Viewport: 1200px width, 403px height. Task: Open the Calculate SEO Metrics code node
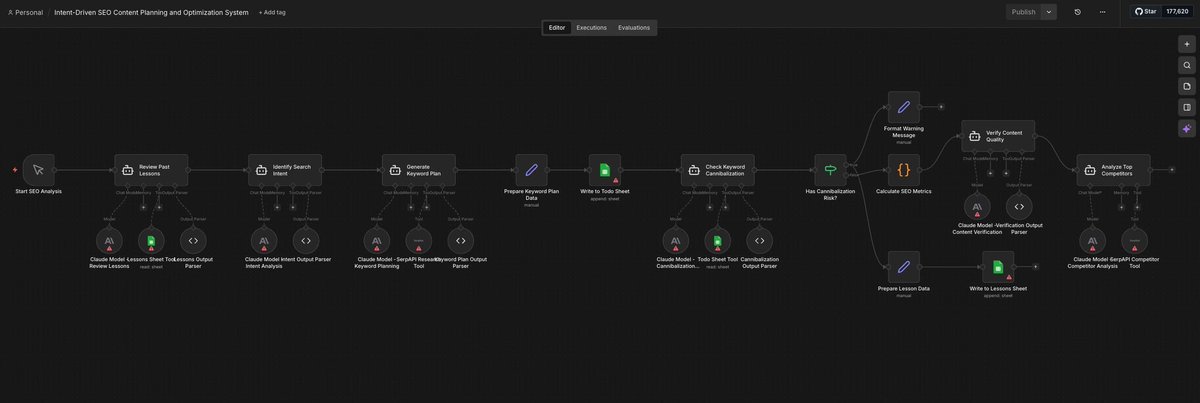pos(904,170)
